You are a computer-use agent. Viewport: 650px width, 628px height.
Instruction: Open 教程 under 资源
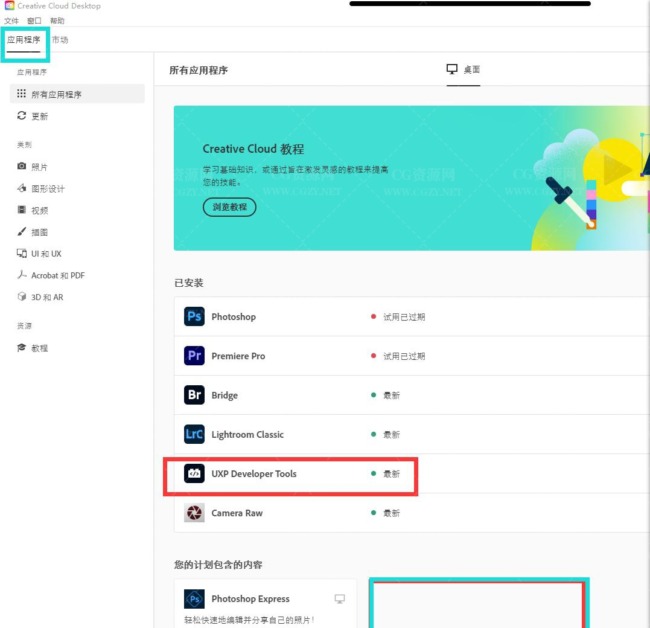coord(40,348)
